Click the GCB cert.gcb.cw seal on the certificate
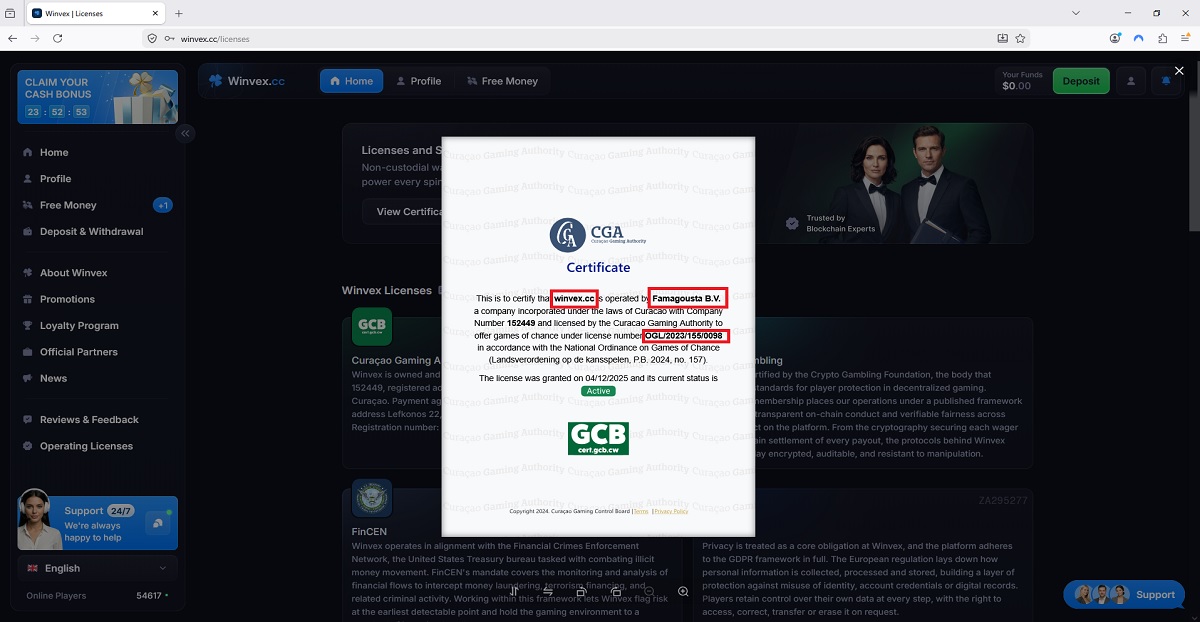Image resolution: width=1200 pixels, height=622 pixels. [x=598, y=438]
